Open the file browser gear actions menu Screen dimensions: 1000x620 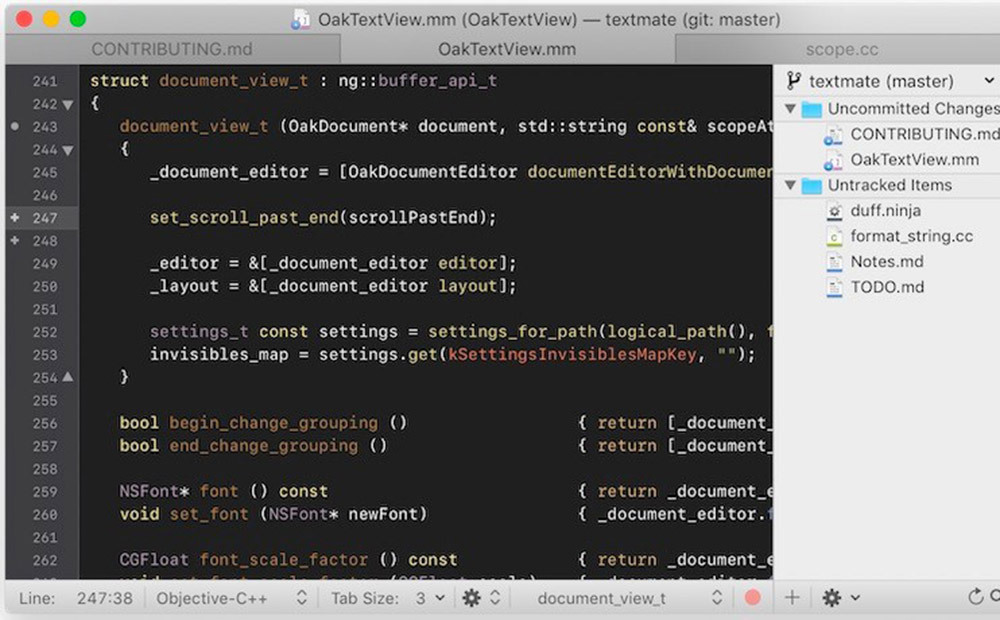(x=839, y=598)
